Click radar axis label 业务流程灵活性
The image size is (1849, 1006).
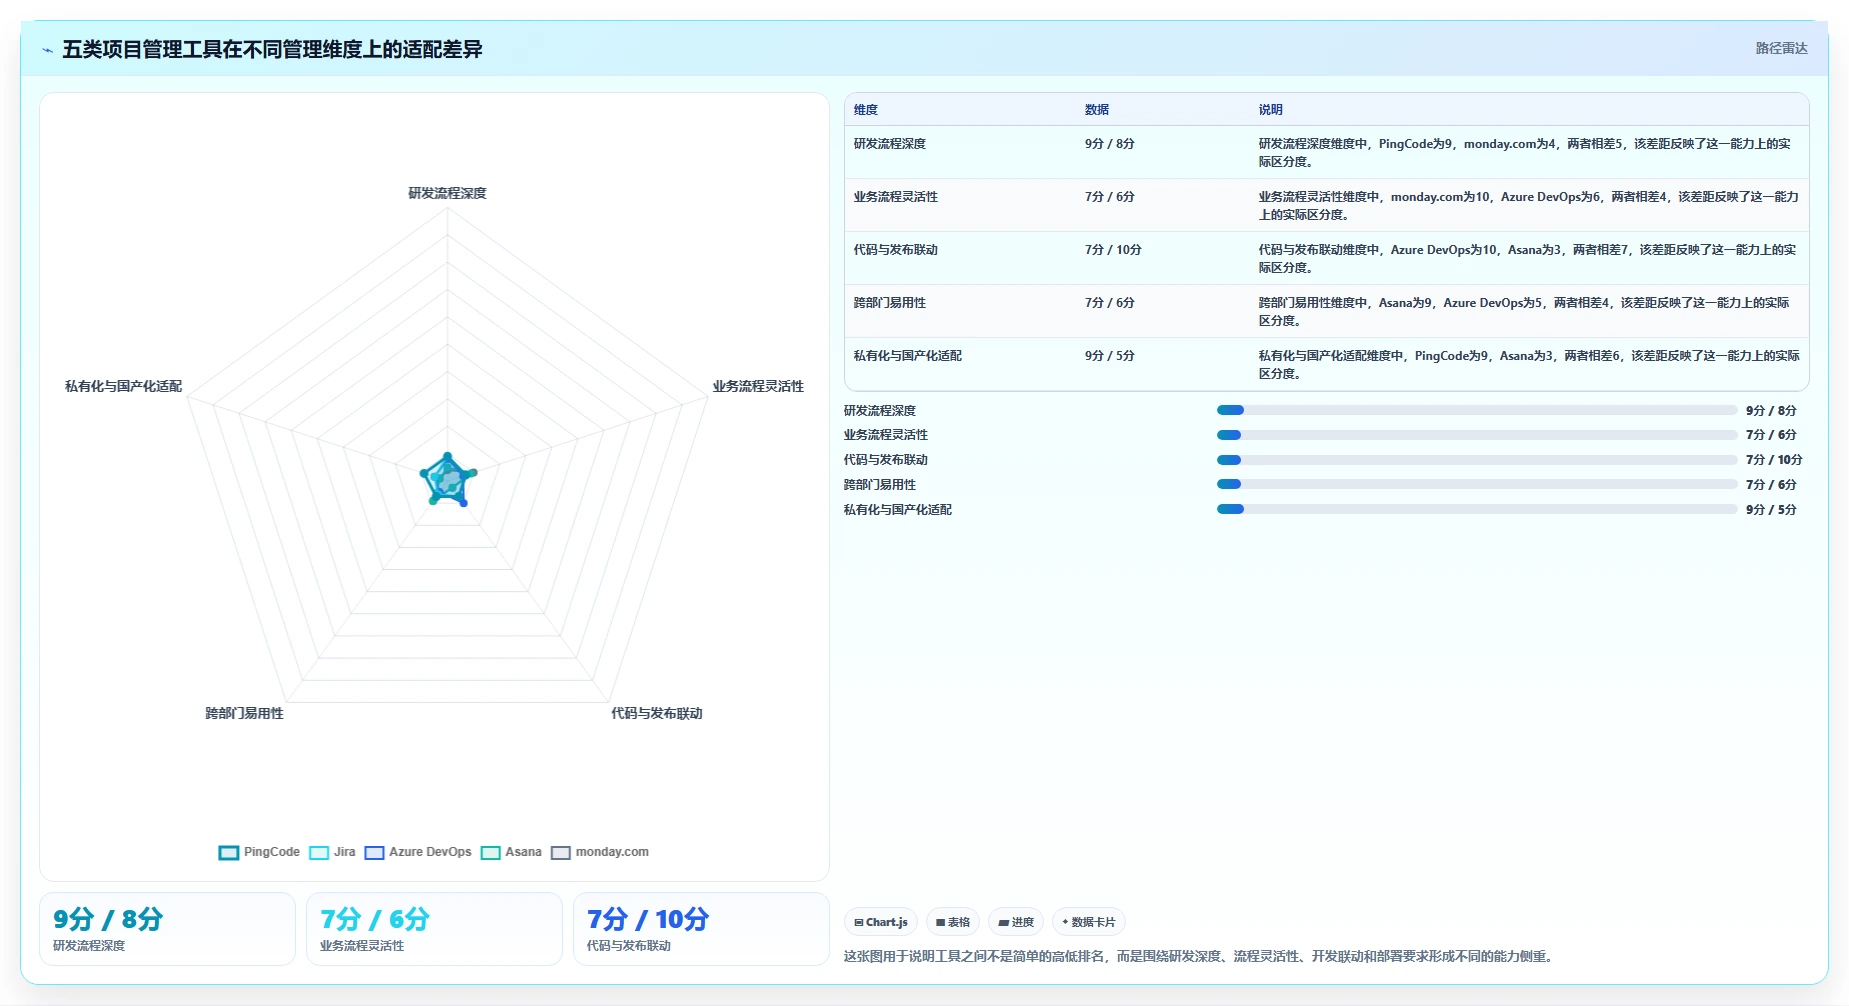point(758,386)
